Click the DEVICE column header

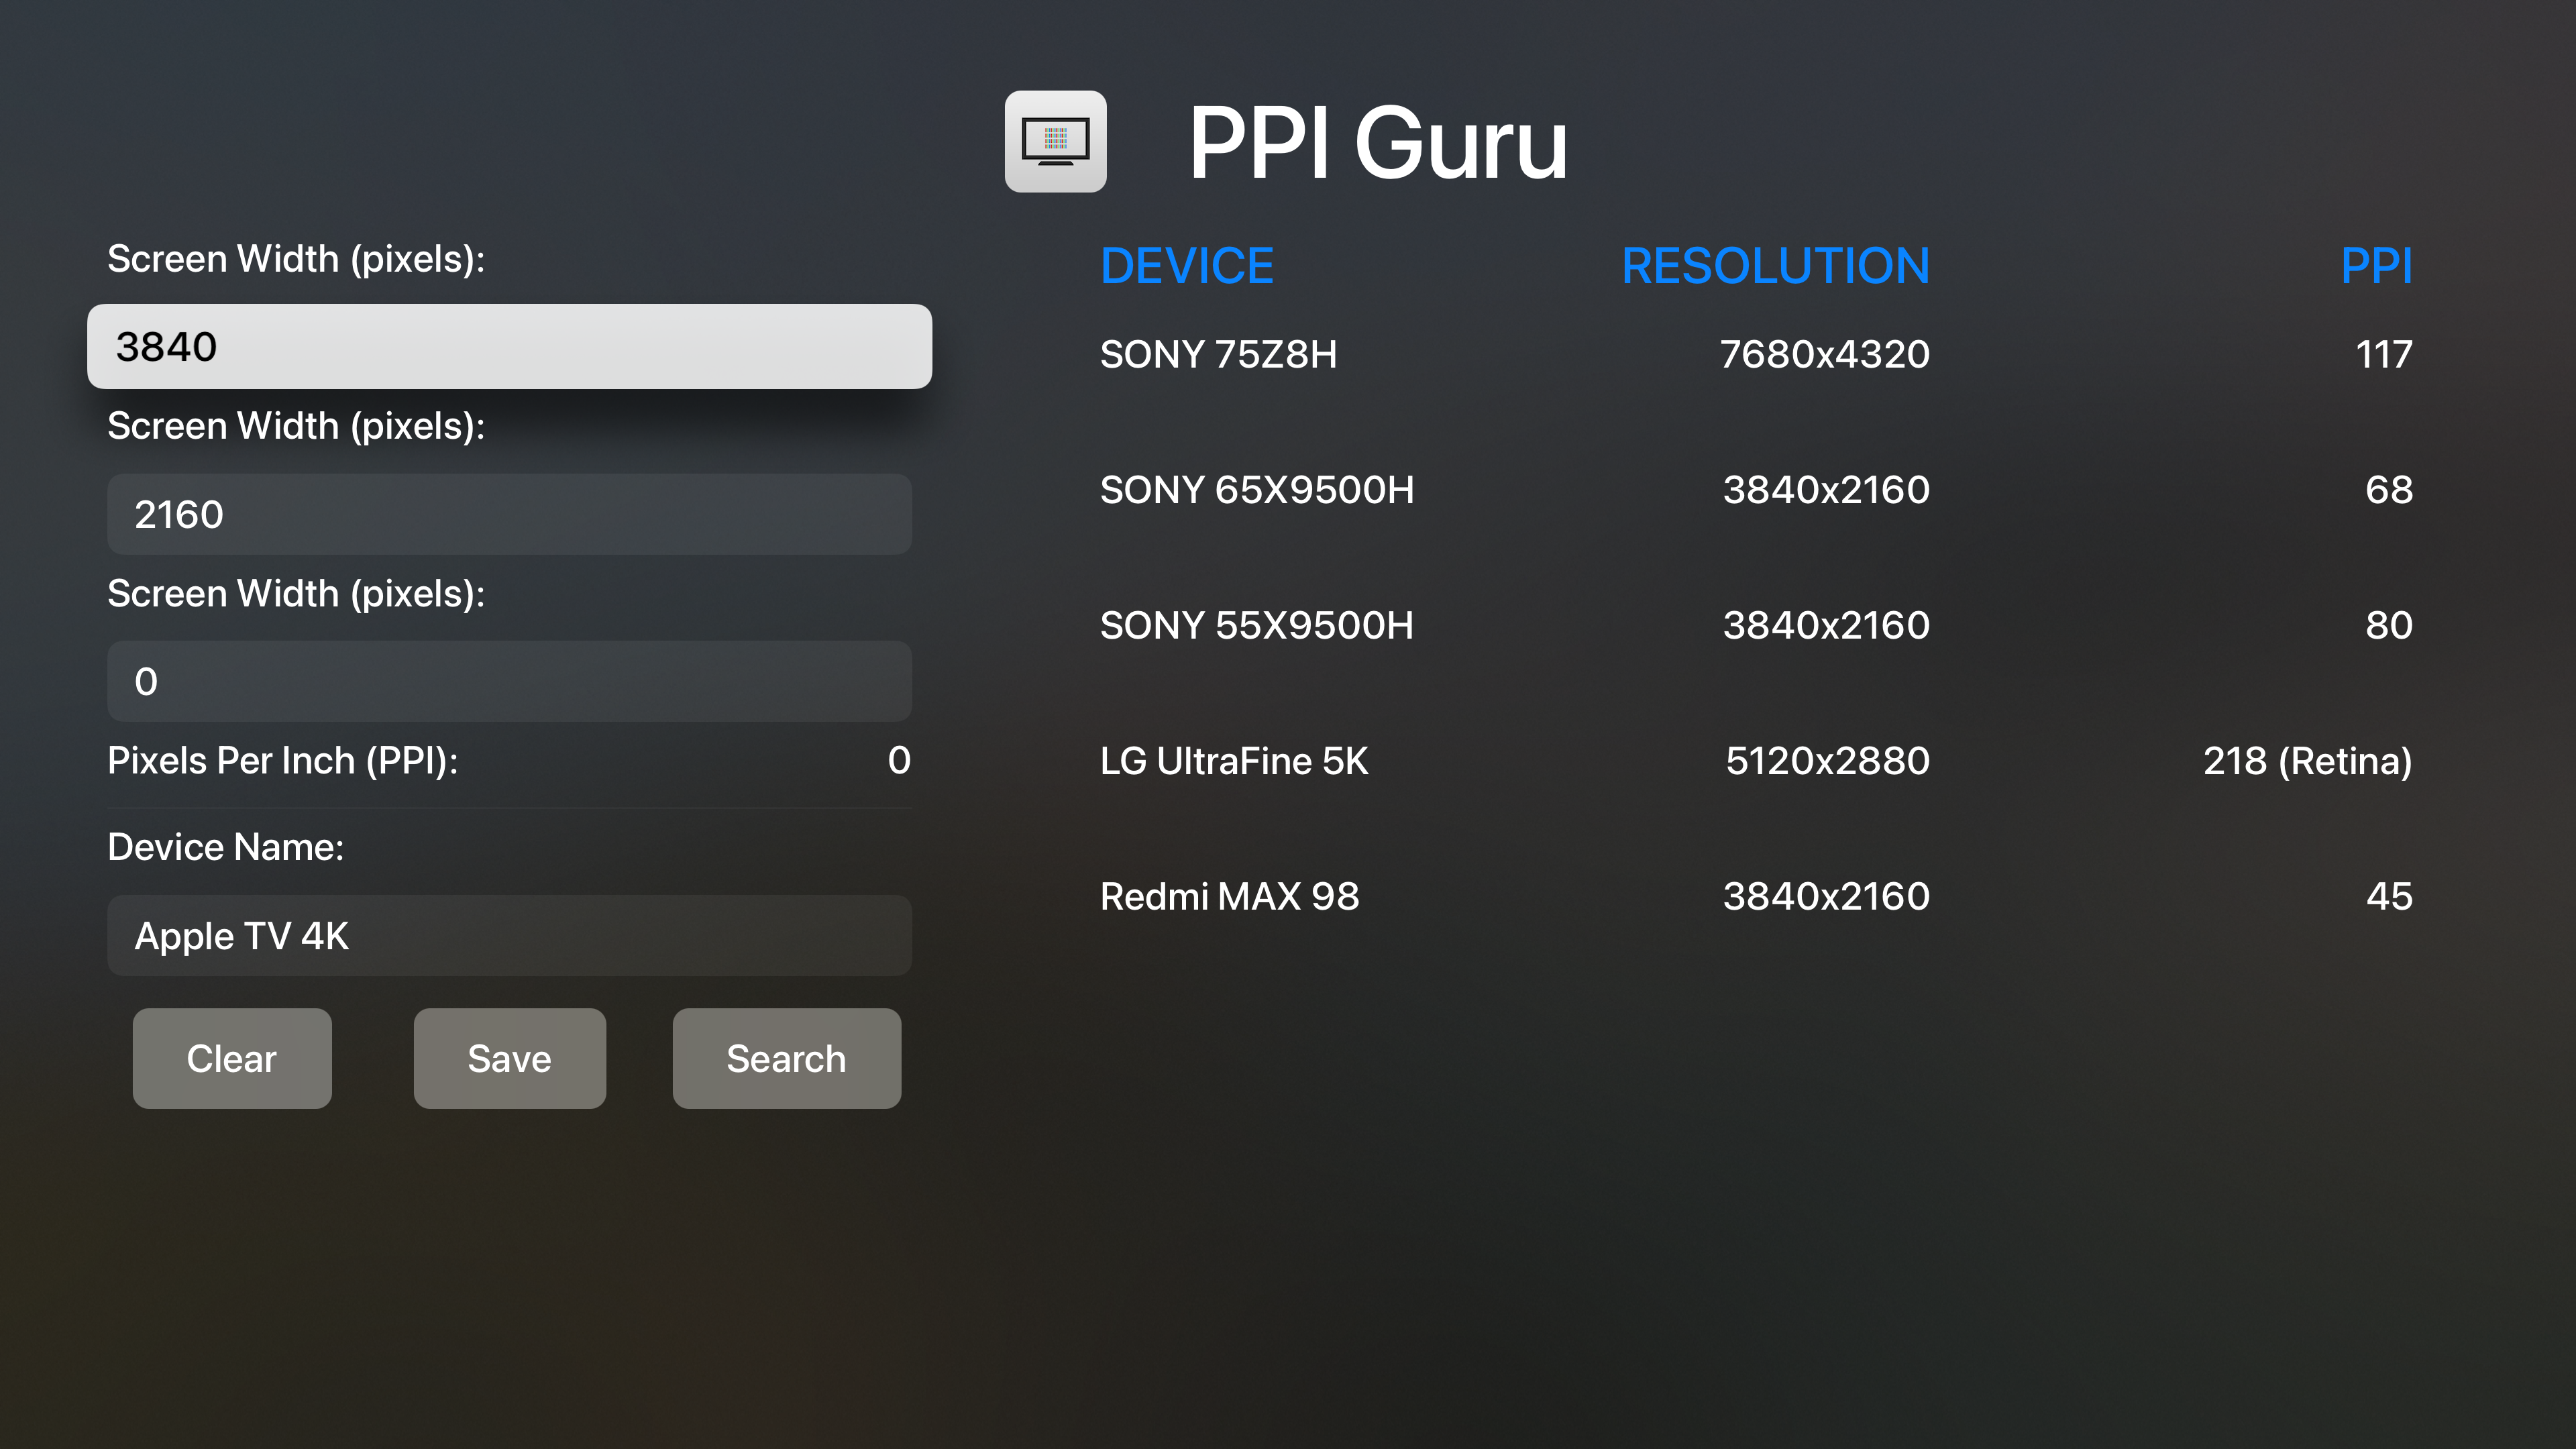(1186, 266)
